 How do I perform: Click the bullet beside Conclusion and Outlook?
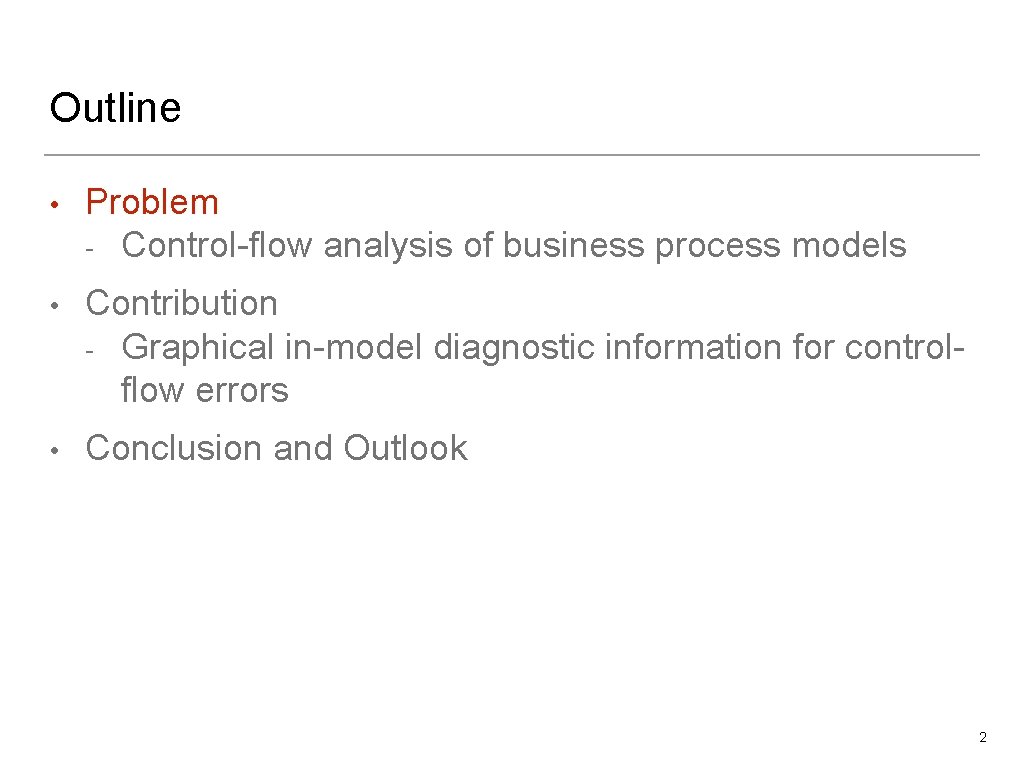tap(55, 451)
